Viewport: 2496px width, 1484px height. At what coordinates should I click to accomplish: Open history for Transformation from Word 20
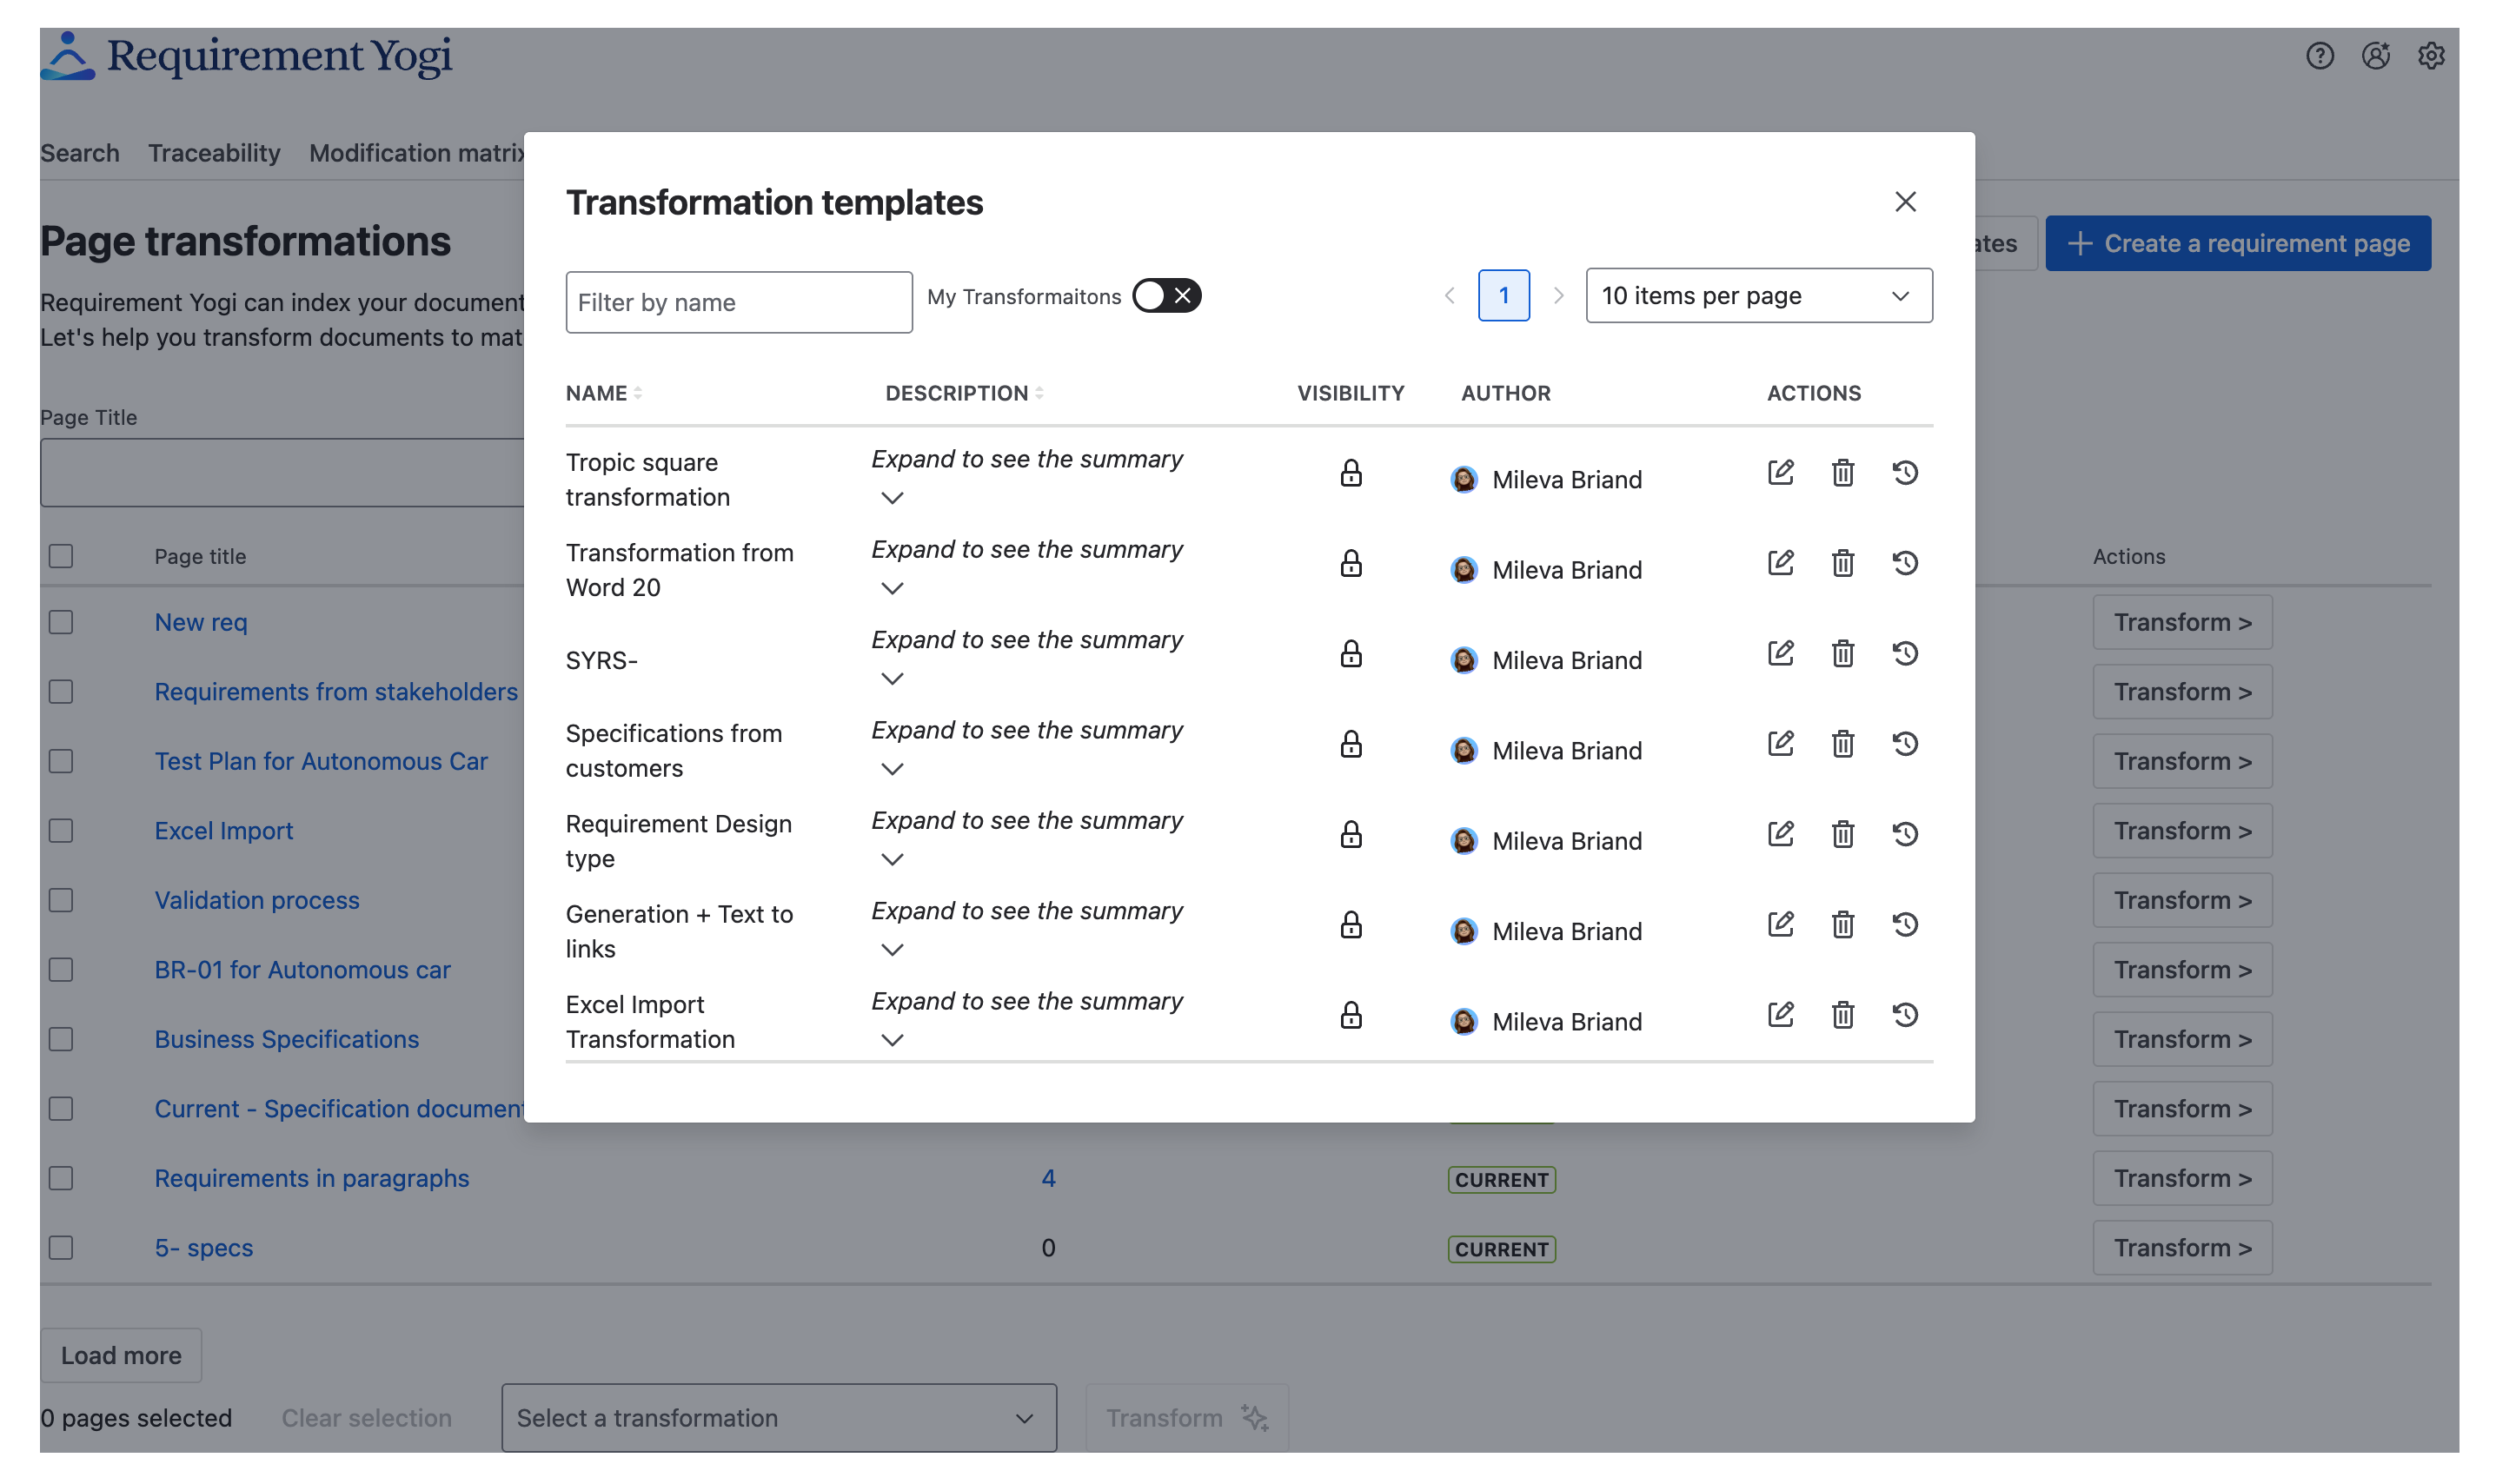[x=1904, y=563]
